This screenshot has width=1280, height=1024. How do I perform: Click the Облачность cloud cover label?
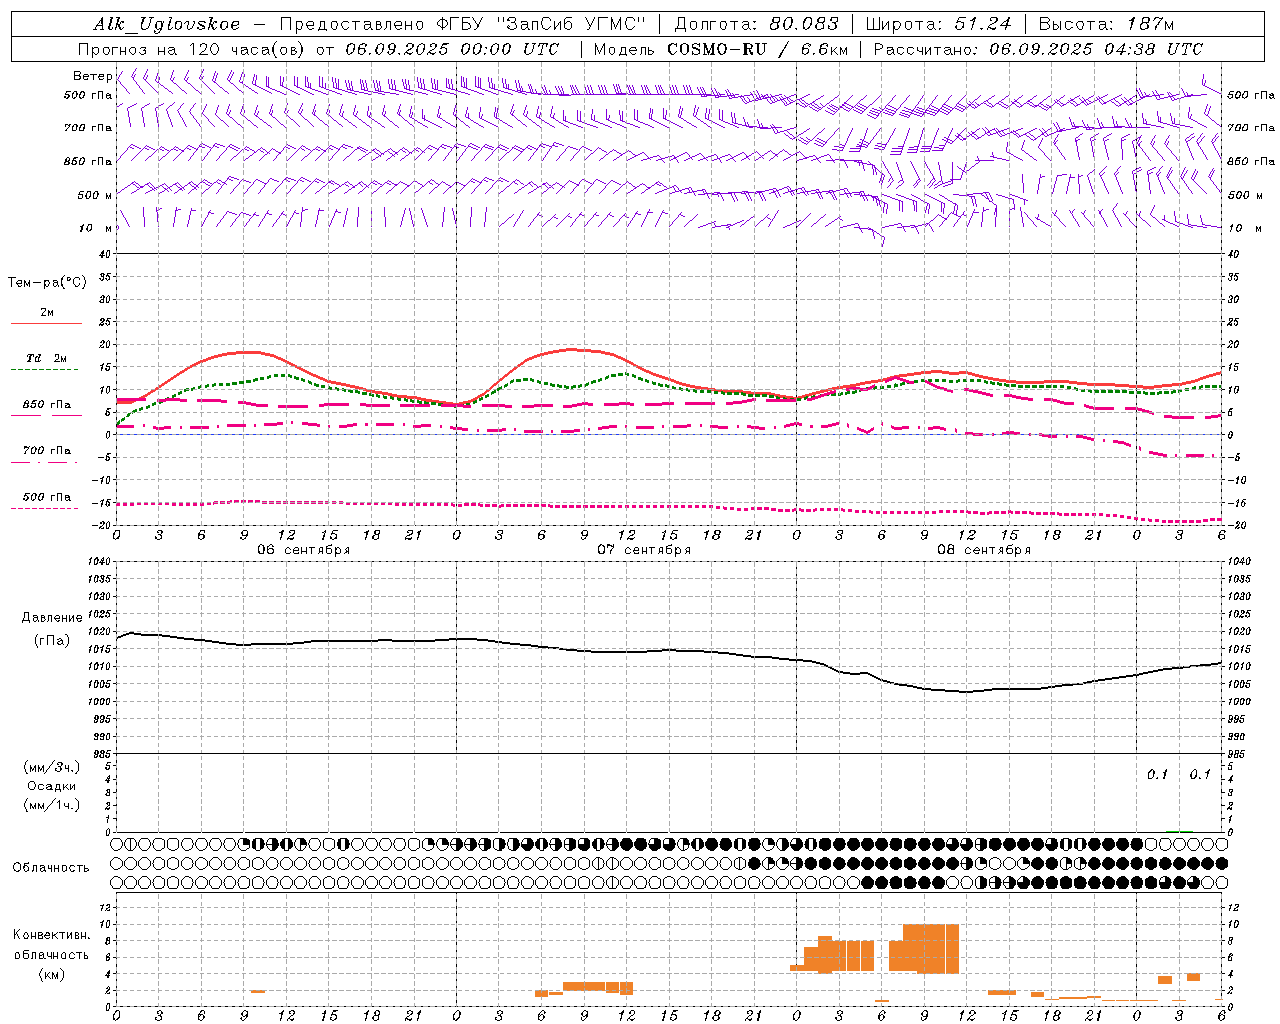(x=51, y=868)
